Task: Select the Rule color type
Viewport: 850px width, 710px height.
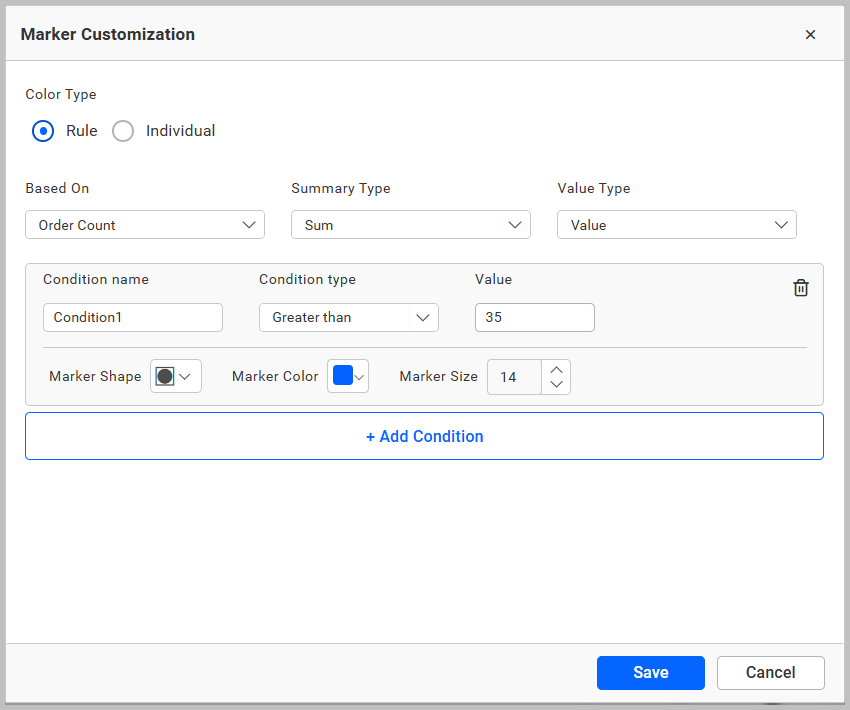Action: pos(42,131)
